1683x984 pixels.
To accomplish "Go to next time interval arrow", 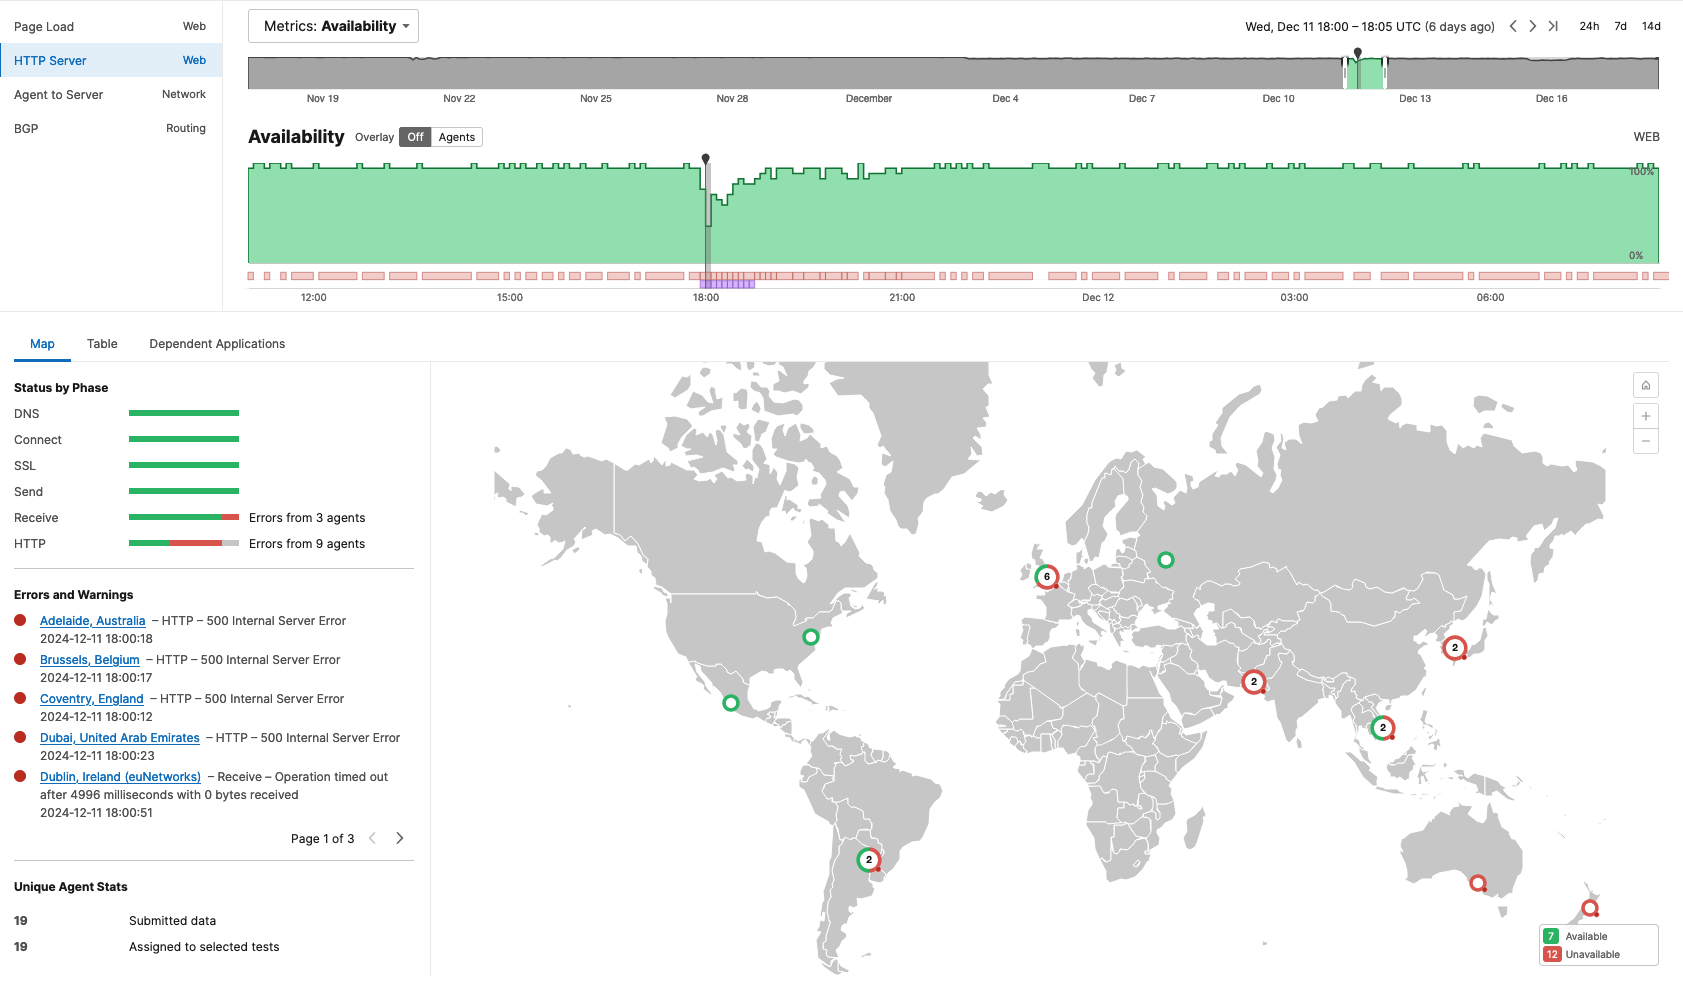I will tap(1532, 26).
